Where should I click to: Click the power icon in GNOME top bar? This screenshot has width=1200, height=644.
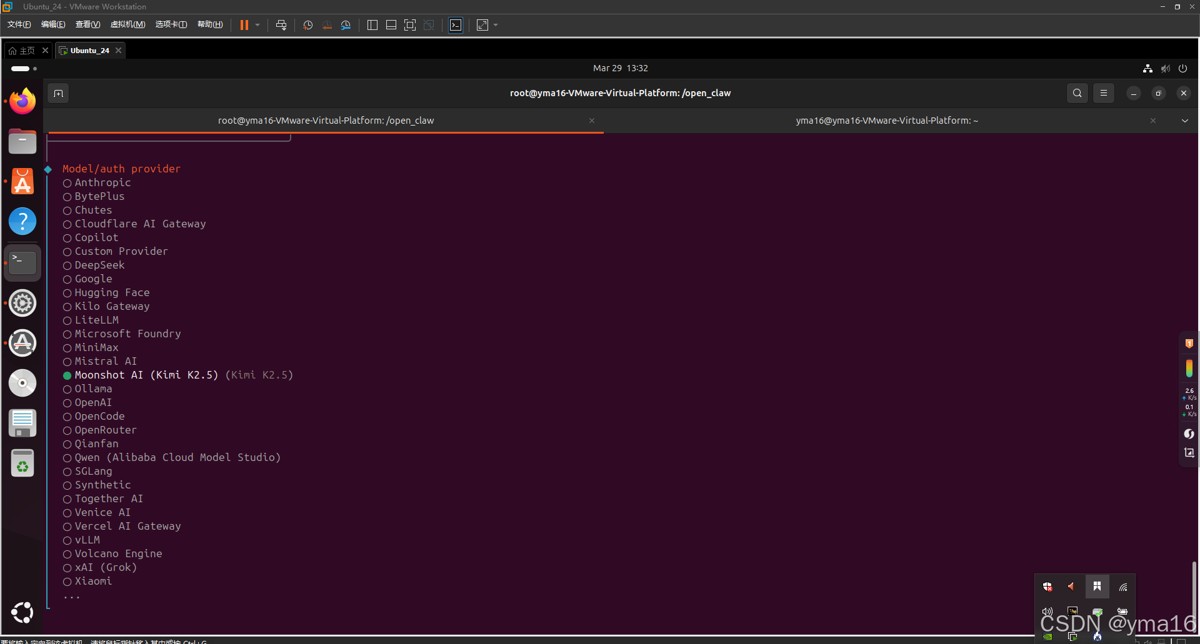1184,68
